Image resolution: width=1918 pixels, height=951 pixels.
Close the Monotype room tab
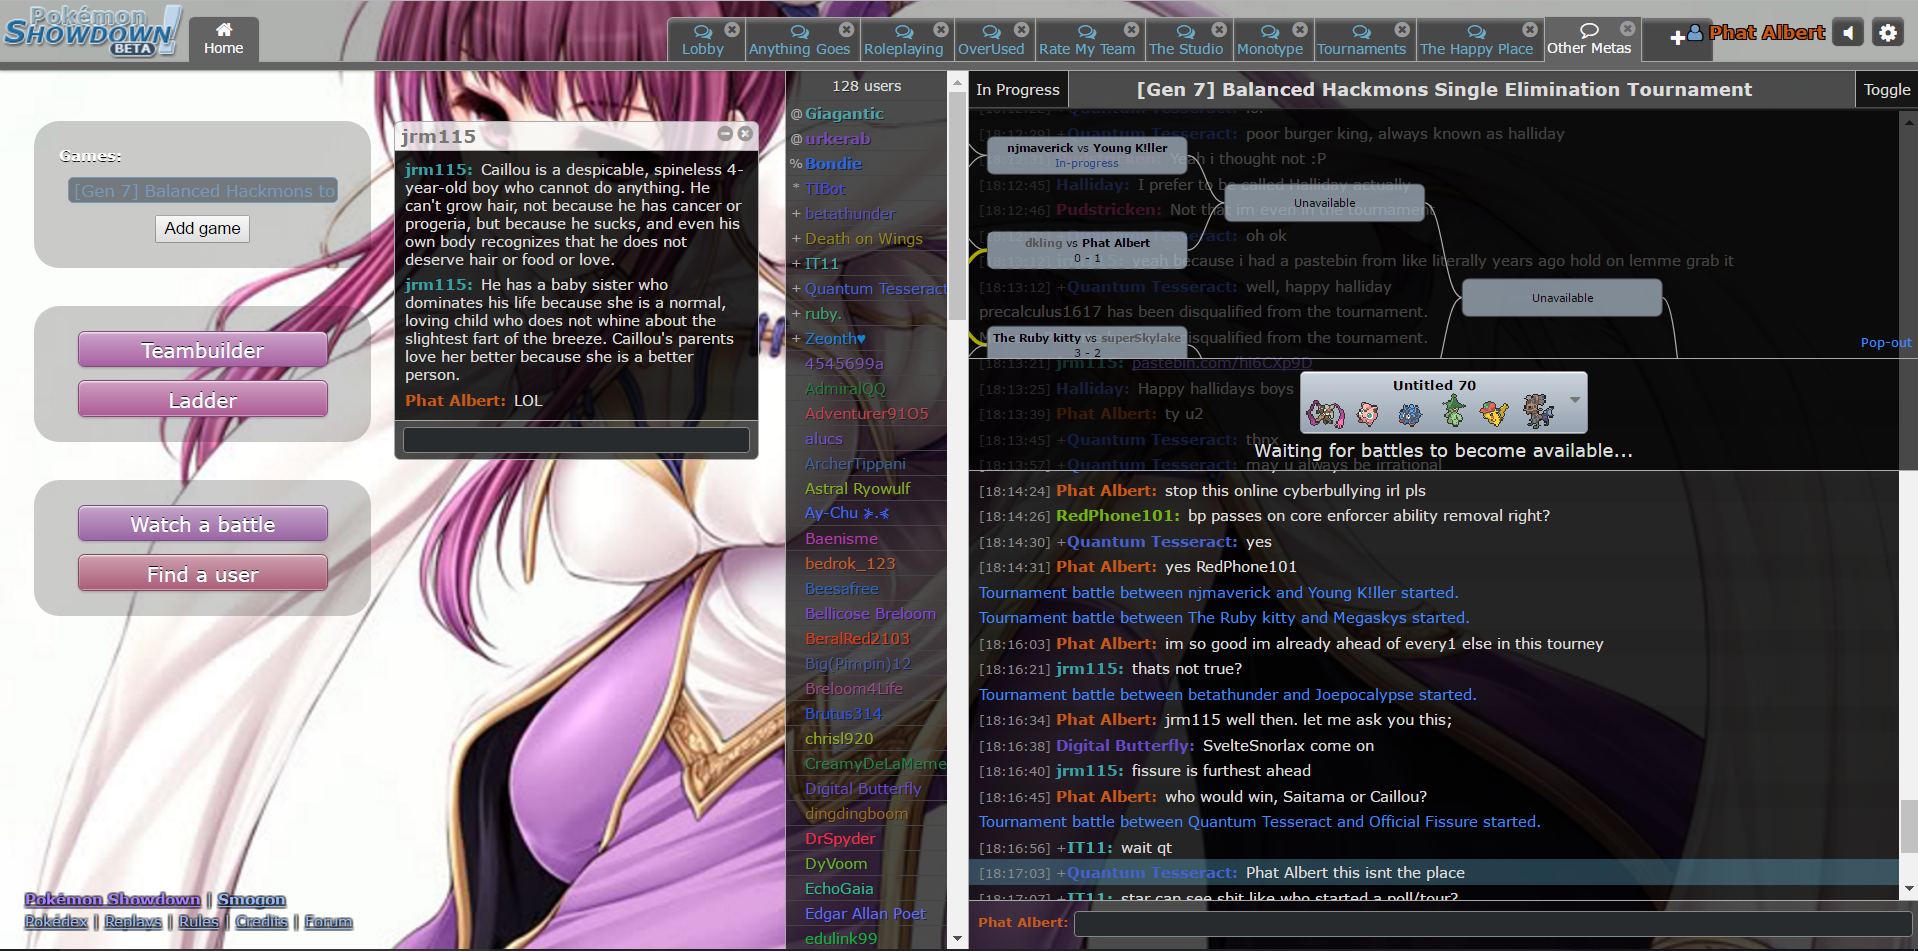tap(1299, 29)
